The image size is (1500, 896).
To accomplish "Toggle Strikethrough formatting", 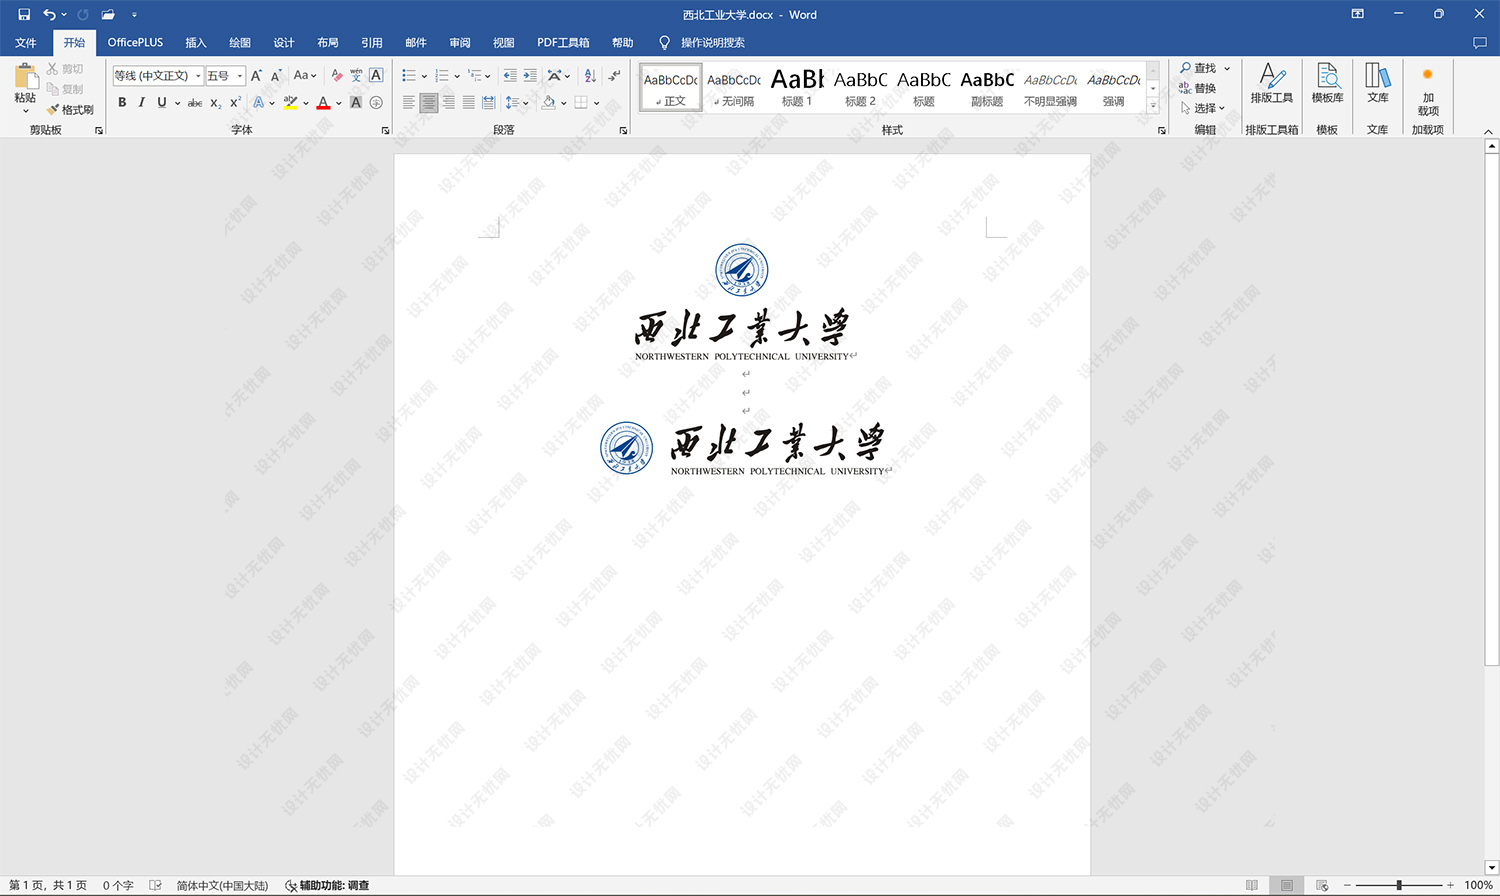I will (x=195, y=102).
